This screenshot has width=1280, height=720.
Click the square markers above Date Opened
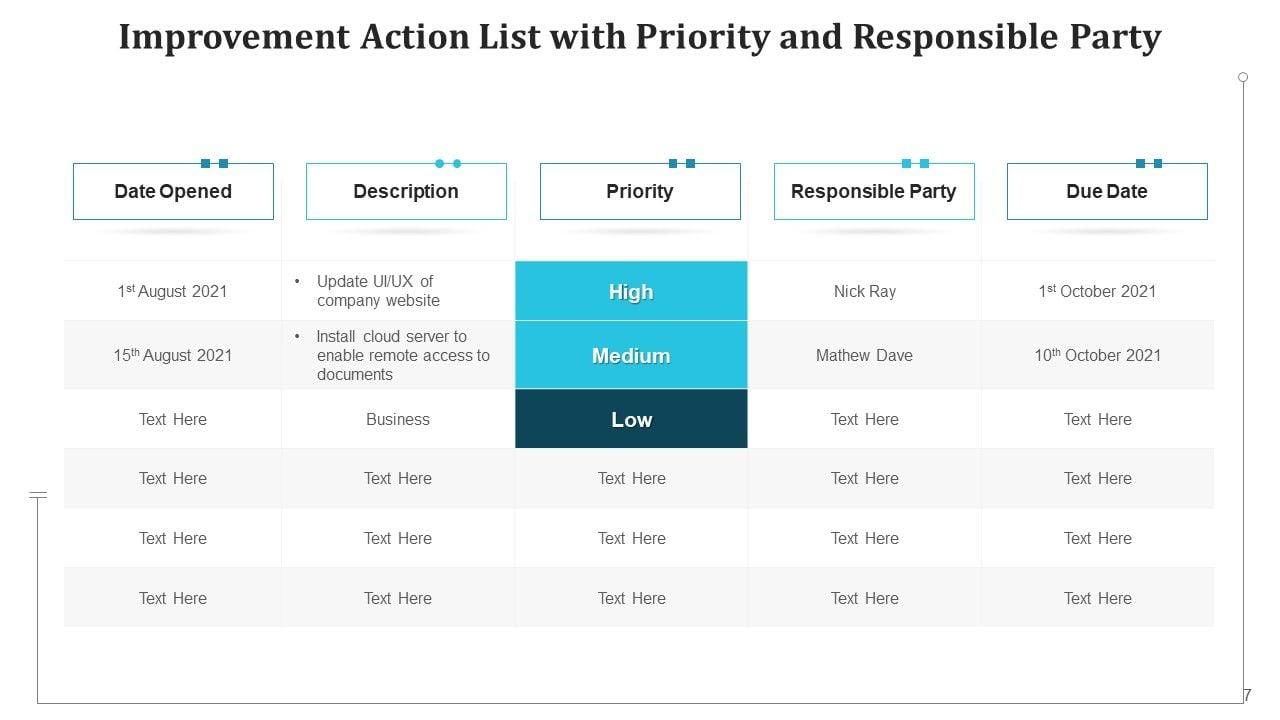pyautogui.click(x=214, y=163)
